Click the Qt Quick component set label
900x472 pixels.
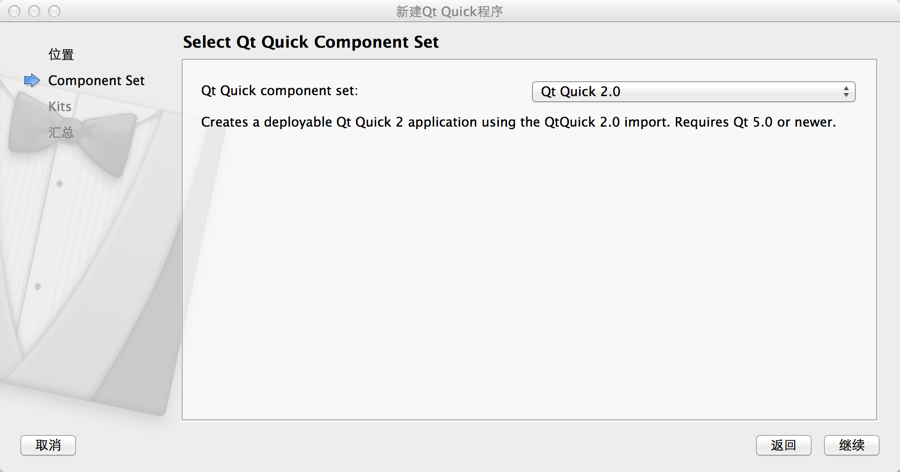pyautogui.click(x=279, y=91)
